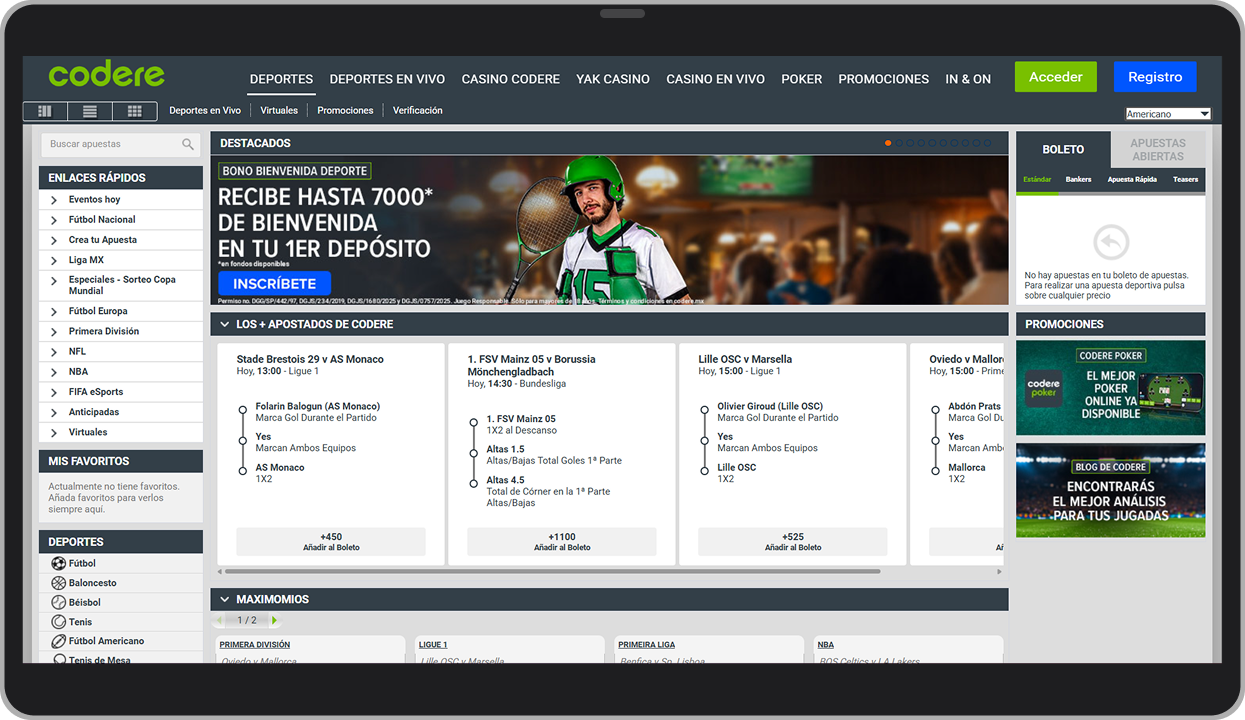Select the Bankers bet mode
This screenshot has width=1245, height=720.
1078,179
